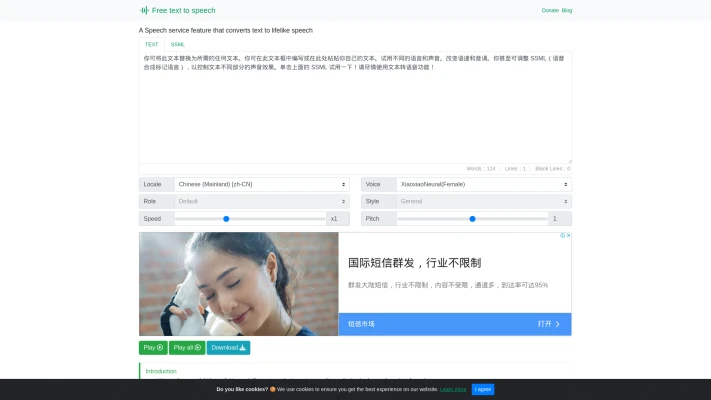Viewport: 711px width, 400px height.
Task: Open the cookie Learn more link
Action: click(453, 390)
